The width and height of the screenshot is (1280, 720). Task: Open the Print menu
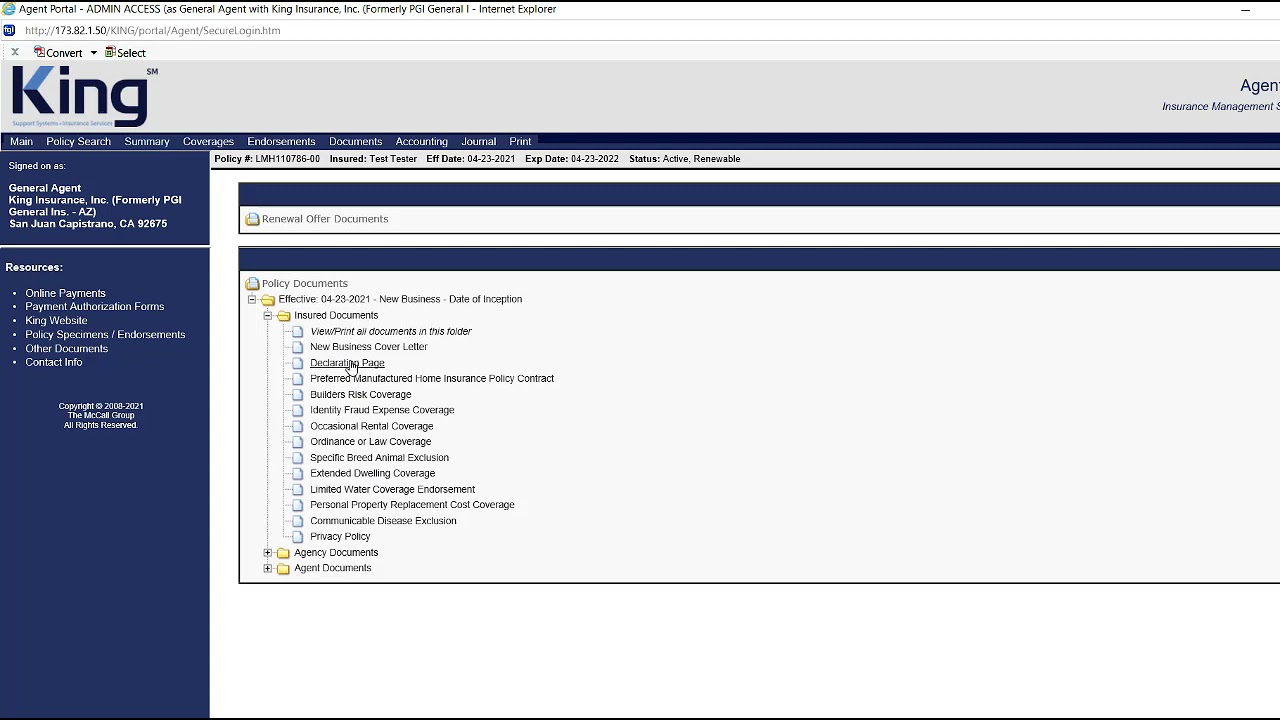(x=520, y=141)
